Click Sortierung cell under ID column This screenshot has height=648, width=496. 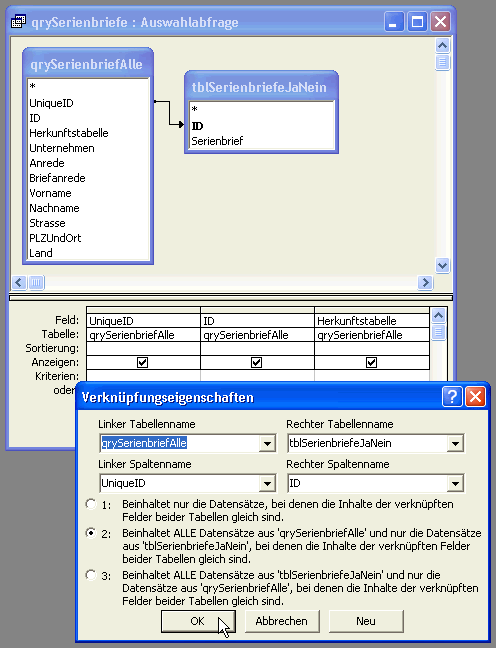click(257, 349)
